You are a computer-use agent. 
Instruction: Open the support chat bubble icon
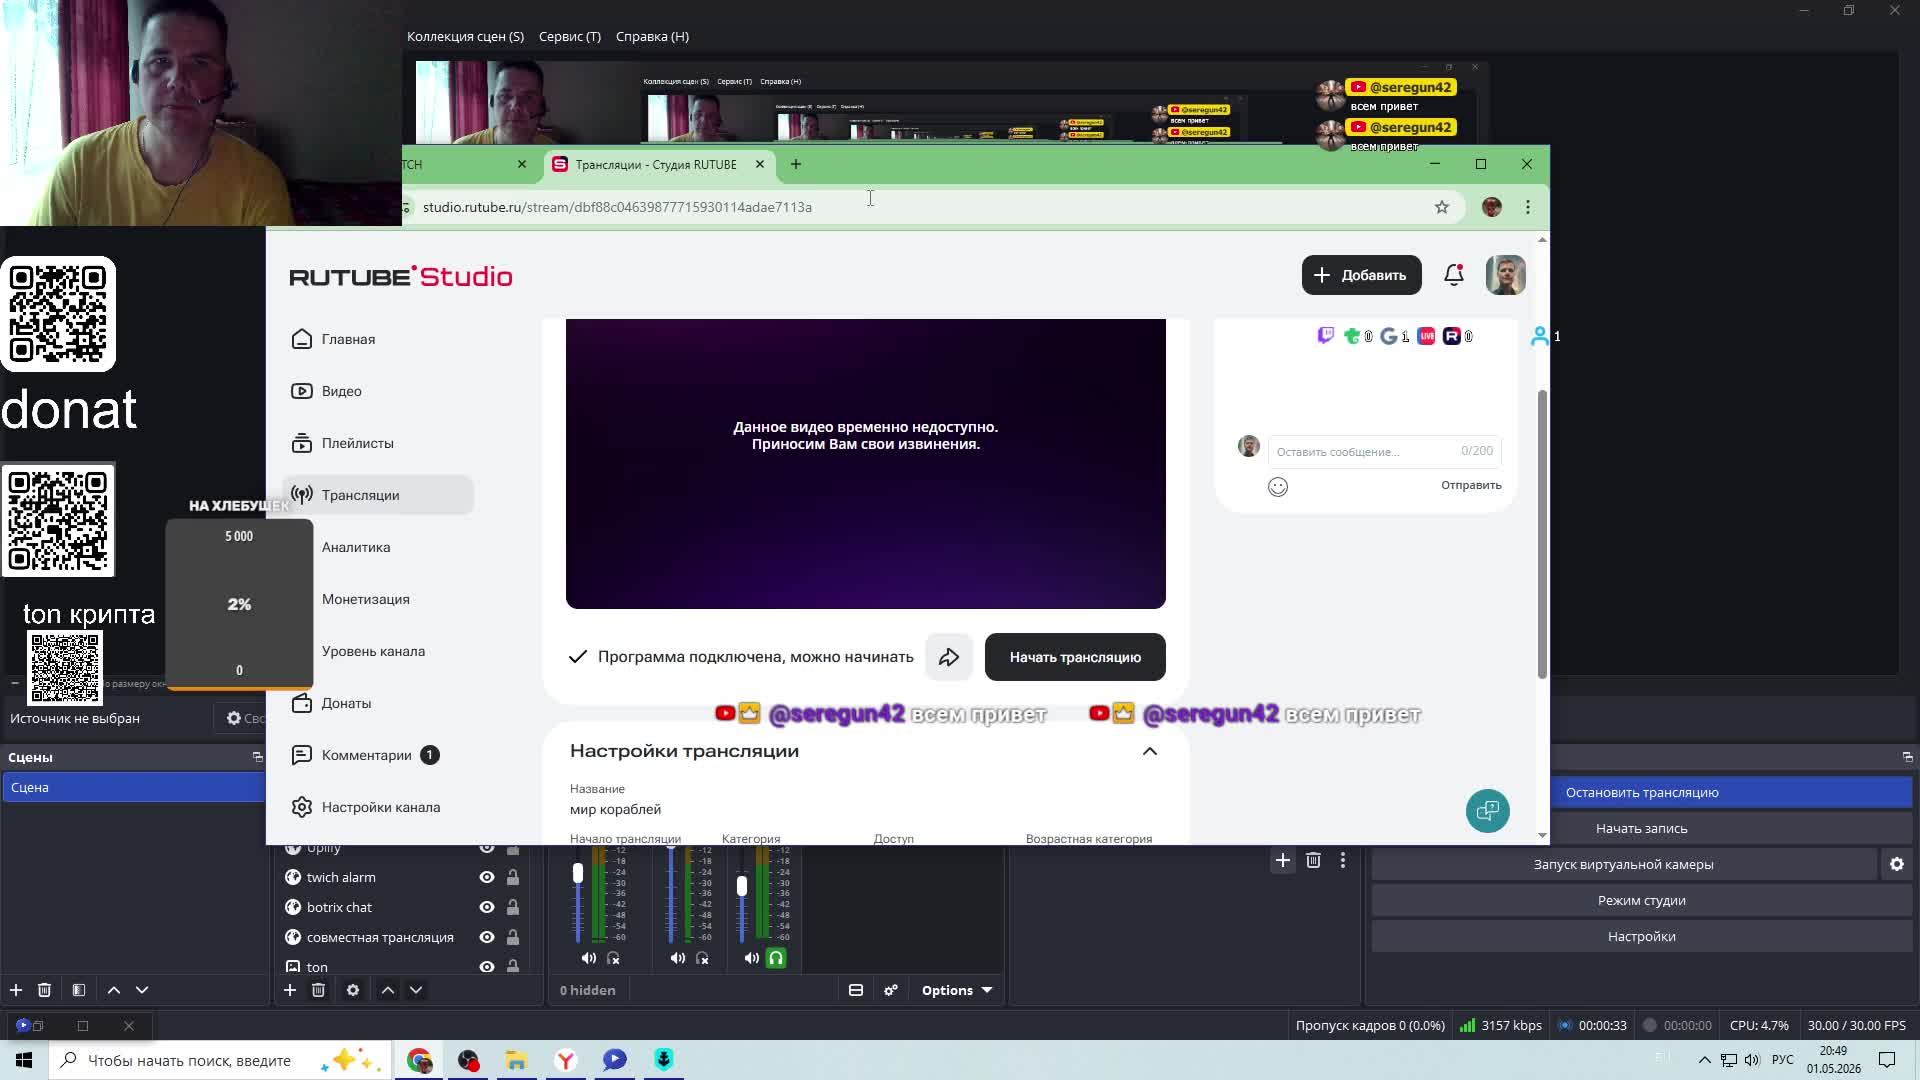1488,810
